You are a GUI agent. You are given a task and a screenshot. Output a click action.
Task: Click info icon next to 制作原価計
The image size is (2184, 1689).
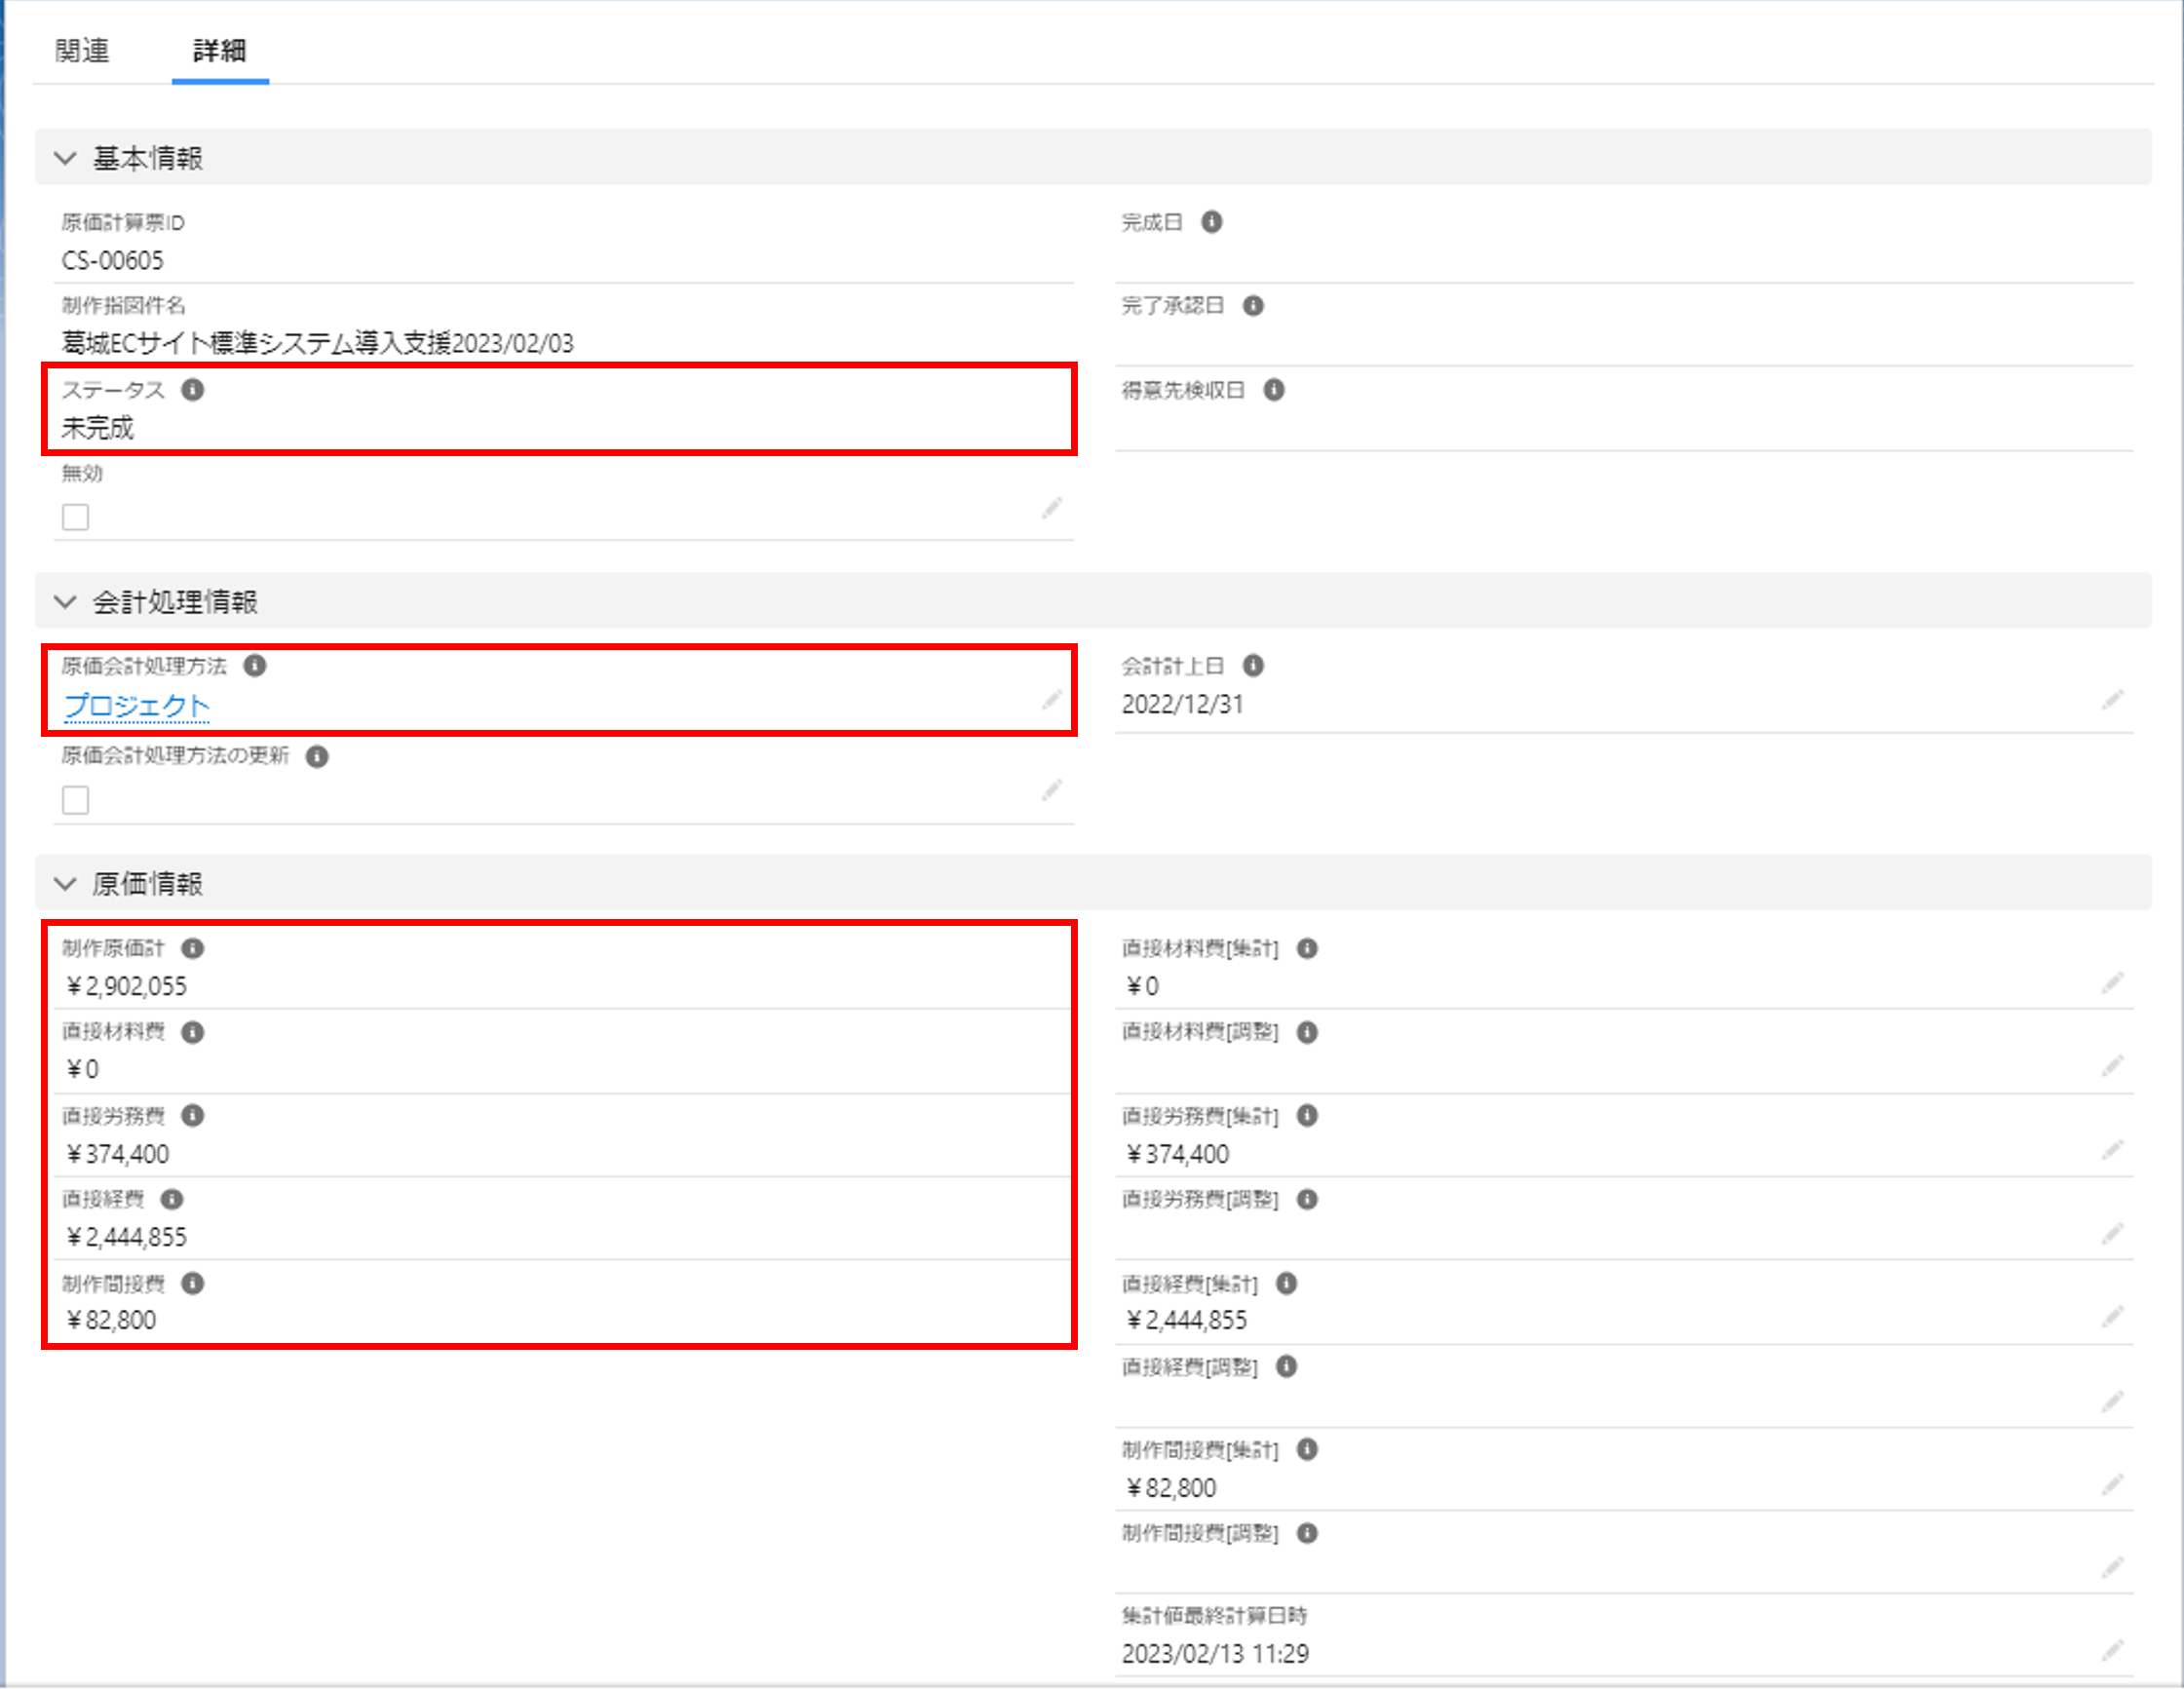193,948
